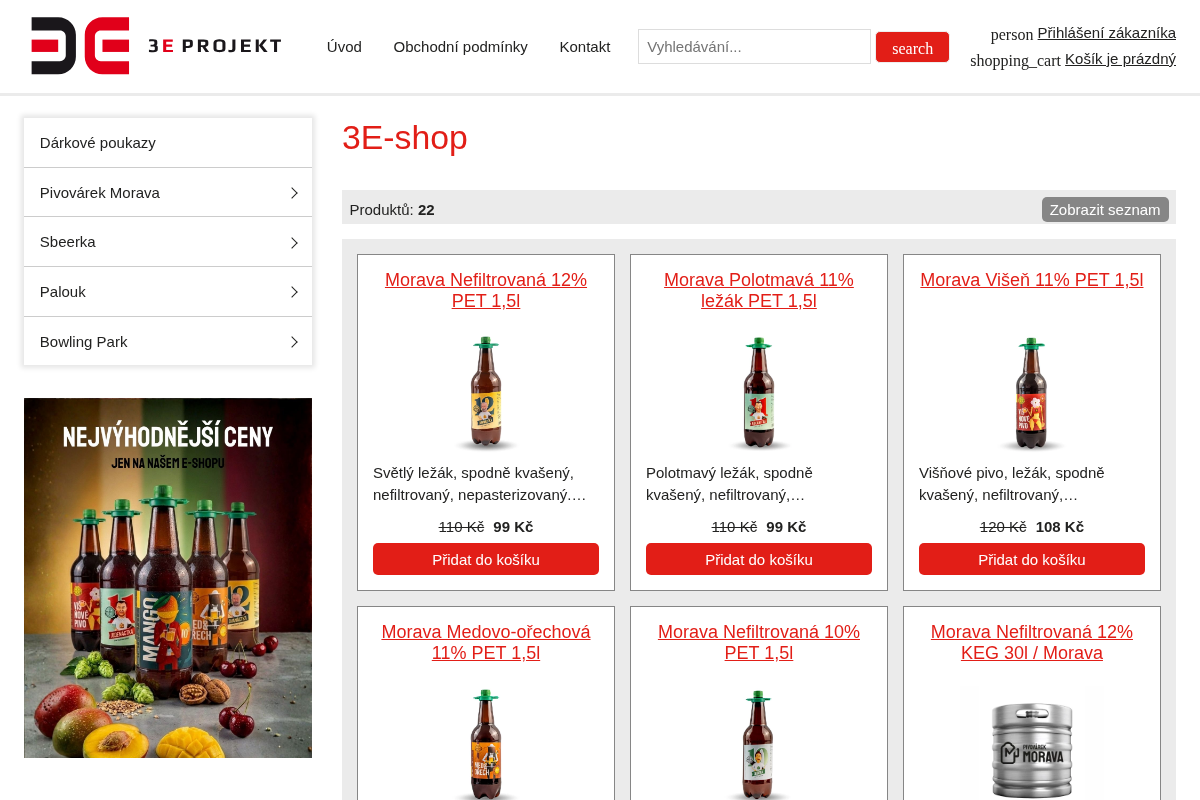Expand the Sbeerka submenu chevron

tap(294, 243)
